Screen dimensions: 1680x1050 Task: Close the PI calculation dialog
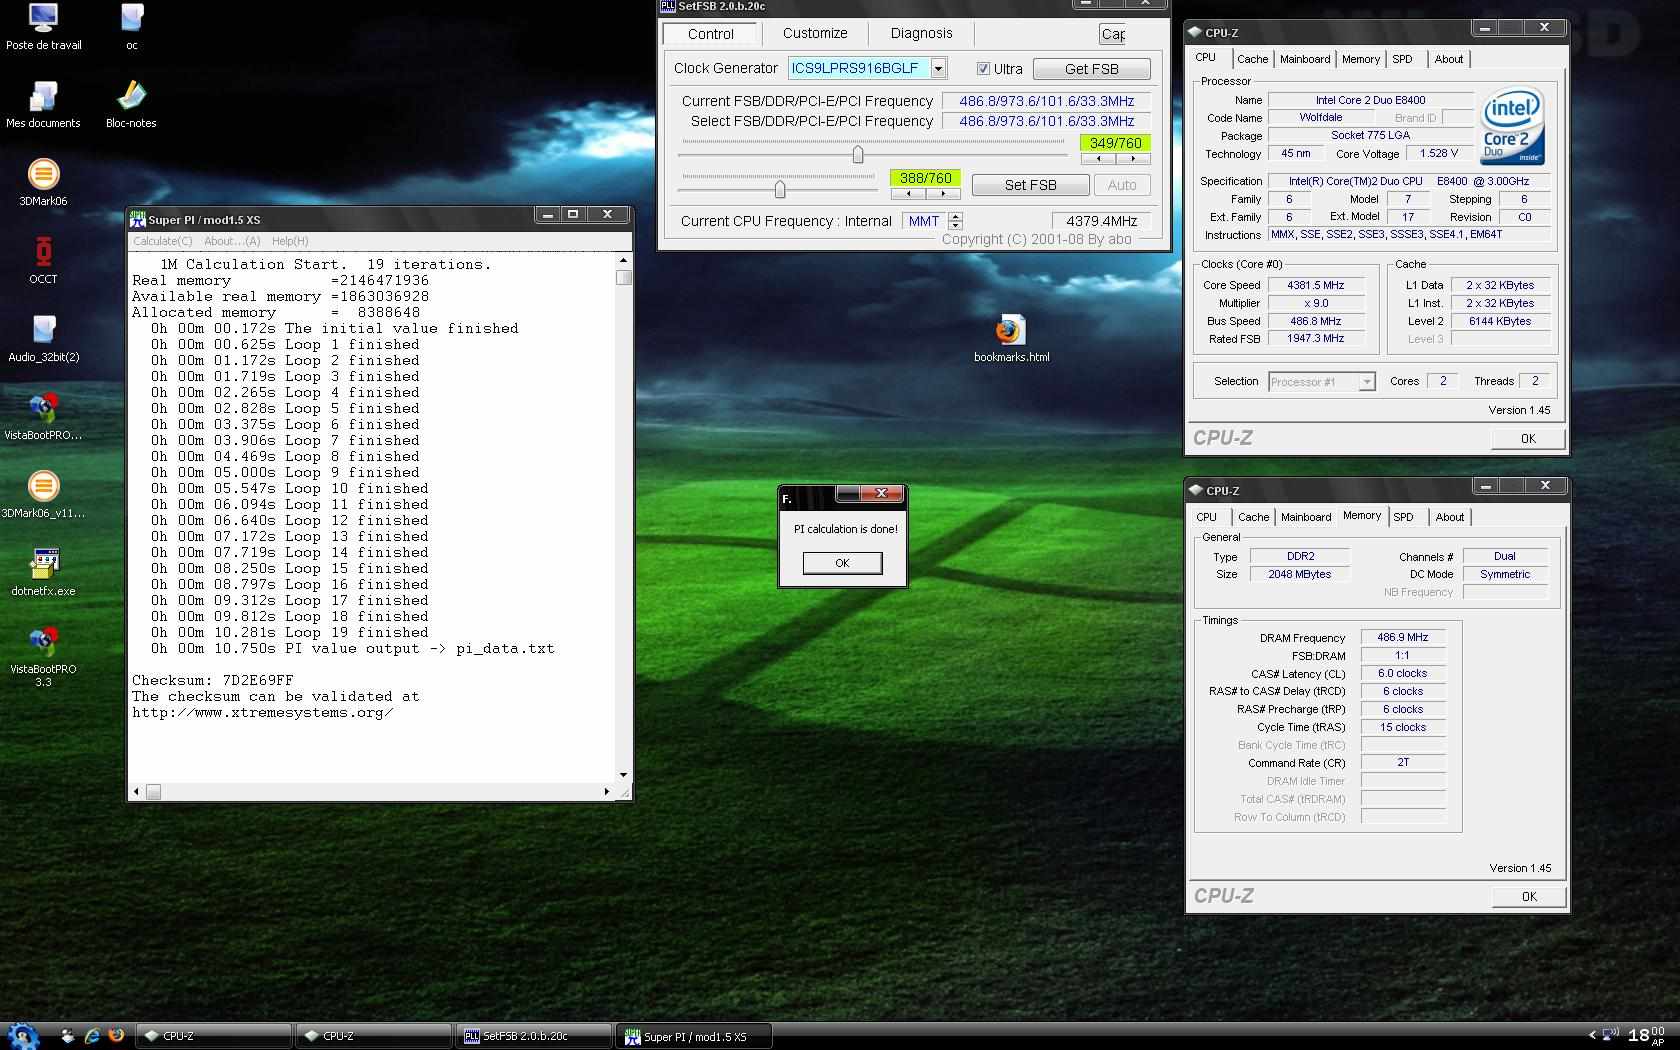click(x=881, y=493)
